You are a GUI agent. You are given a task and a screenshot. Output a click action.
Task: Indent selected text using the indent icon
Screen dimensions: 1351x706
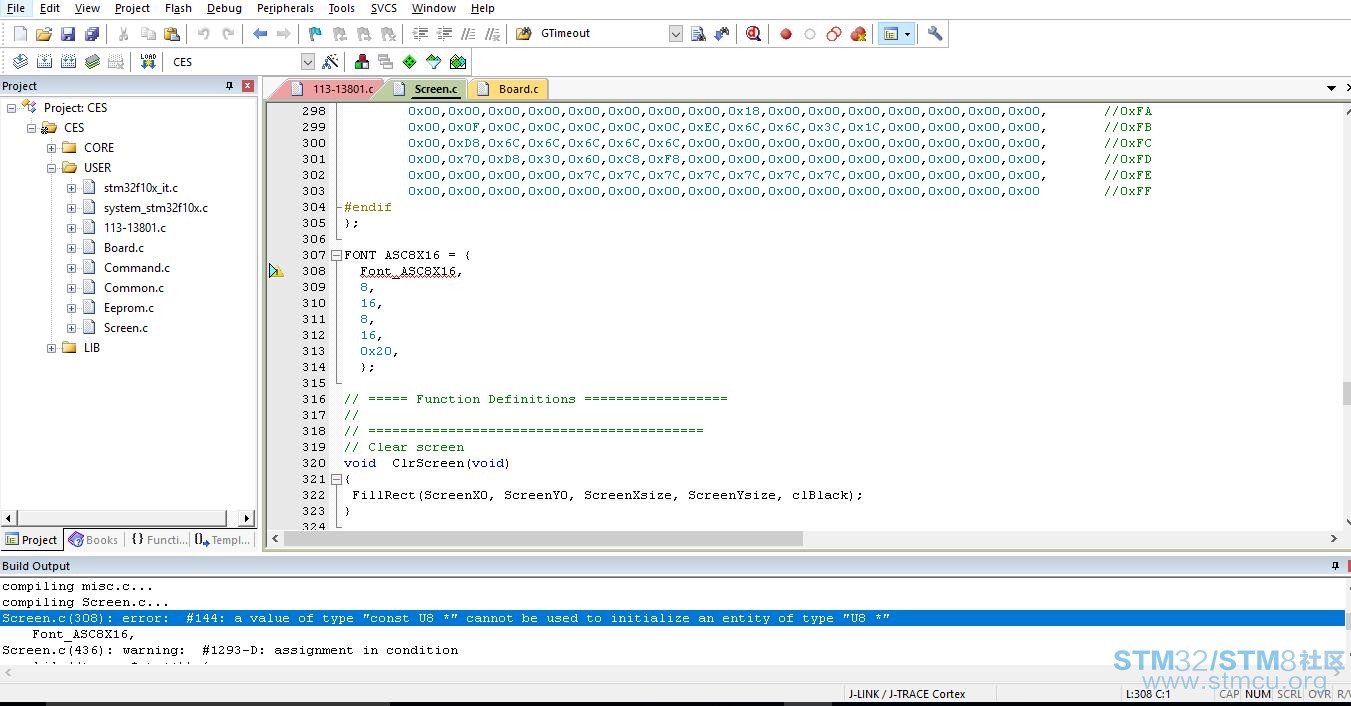click(x=420, y=34)
